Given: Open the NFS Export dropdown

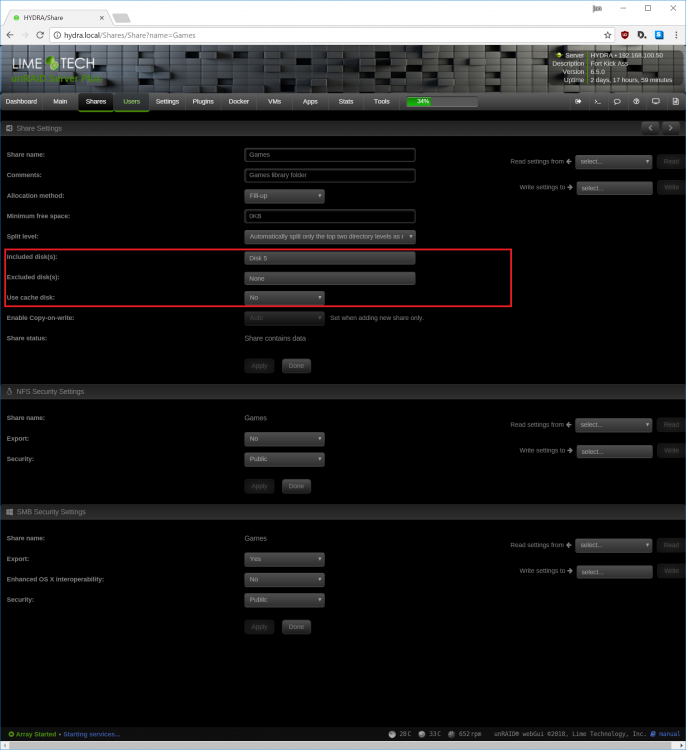Looking at the screenshot, I should 284,439.
